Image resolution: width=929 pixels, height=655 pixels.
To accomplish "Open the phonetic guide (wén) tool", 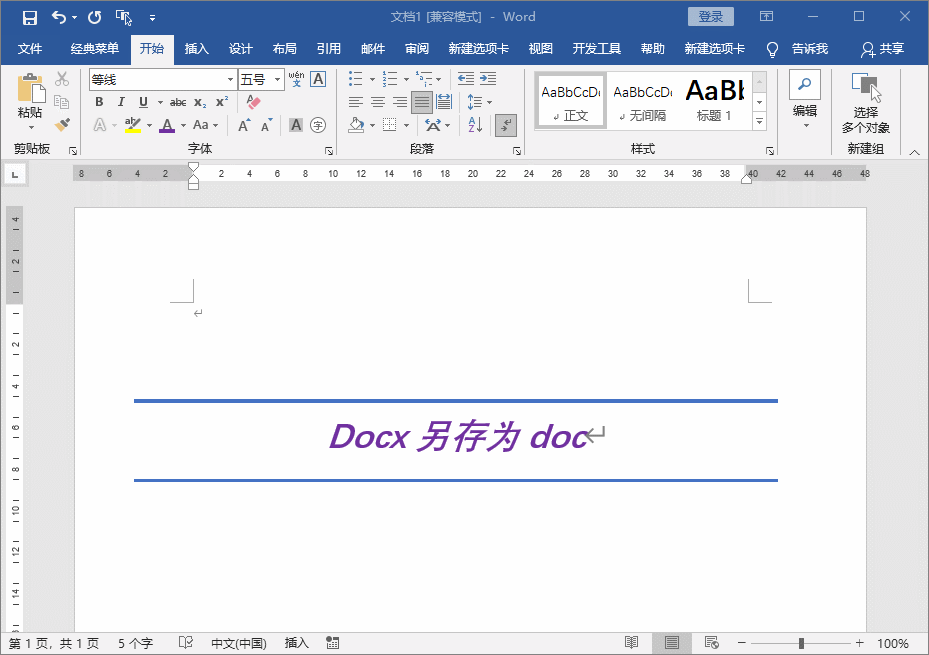I will (296, 79).
